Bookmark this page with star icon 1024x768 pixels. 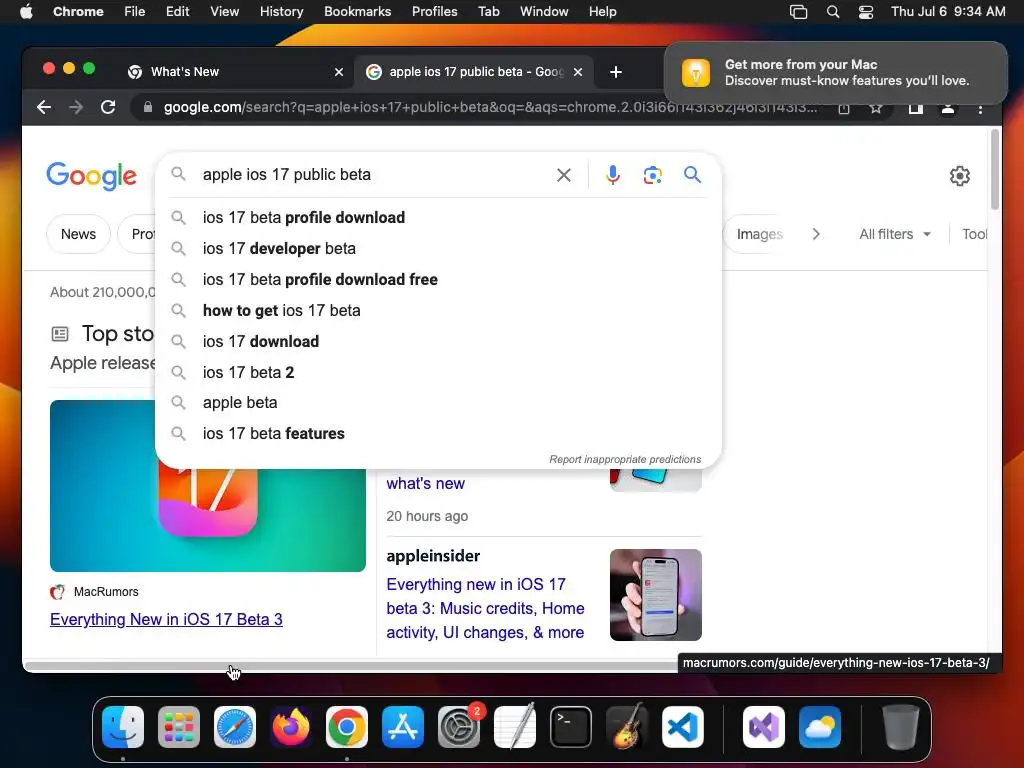click(x=876, y=108)
